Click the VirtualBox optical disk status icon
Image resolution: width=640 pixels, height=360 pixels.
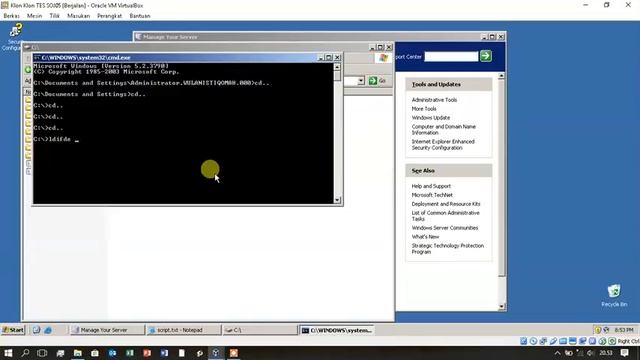click(533, 341)
